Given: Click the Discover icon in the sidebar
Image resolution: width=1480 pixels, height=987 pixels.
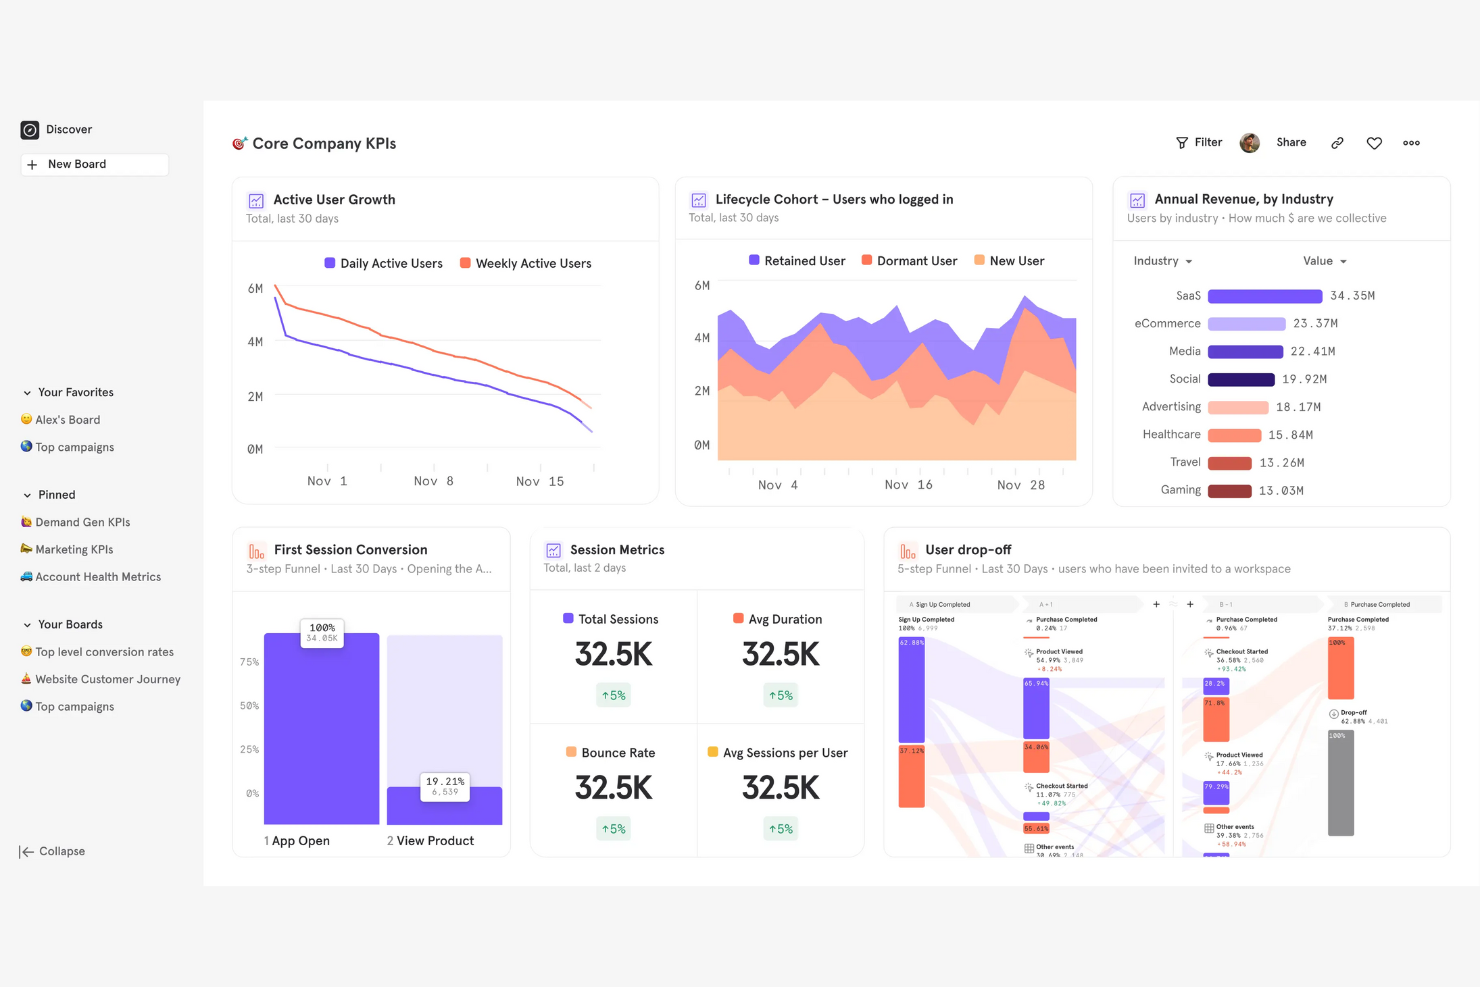Looking at the screenshot, I should coord(29,129).
